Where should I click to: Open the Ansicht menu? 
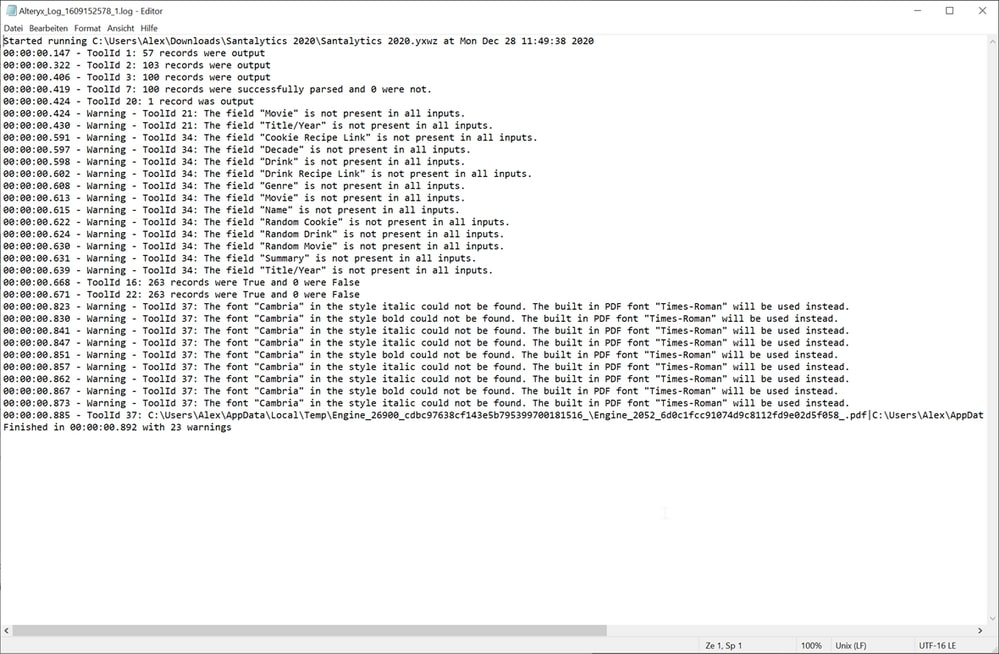[x=121, y=28]
